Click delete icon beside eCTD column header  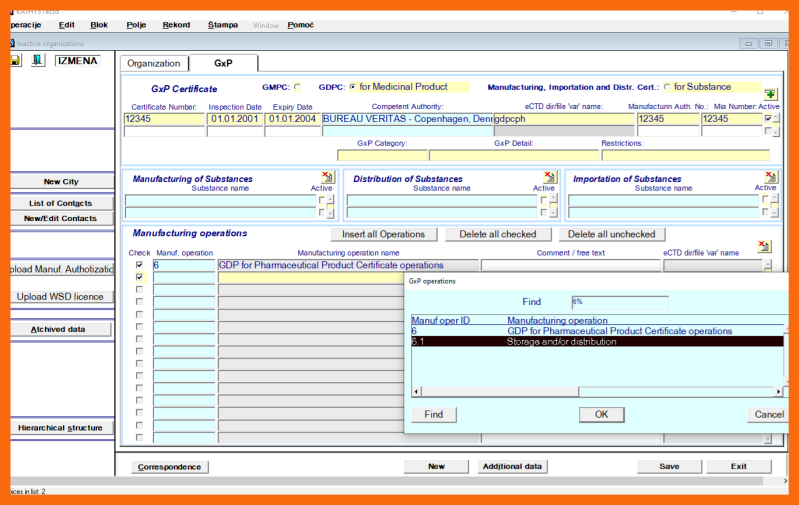point(764,246)
